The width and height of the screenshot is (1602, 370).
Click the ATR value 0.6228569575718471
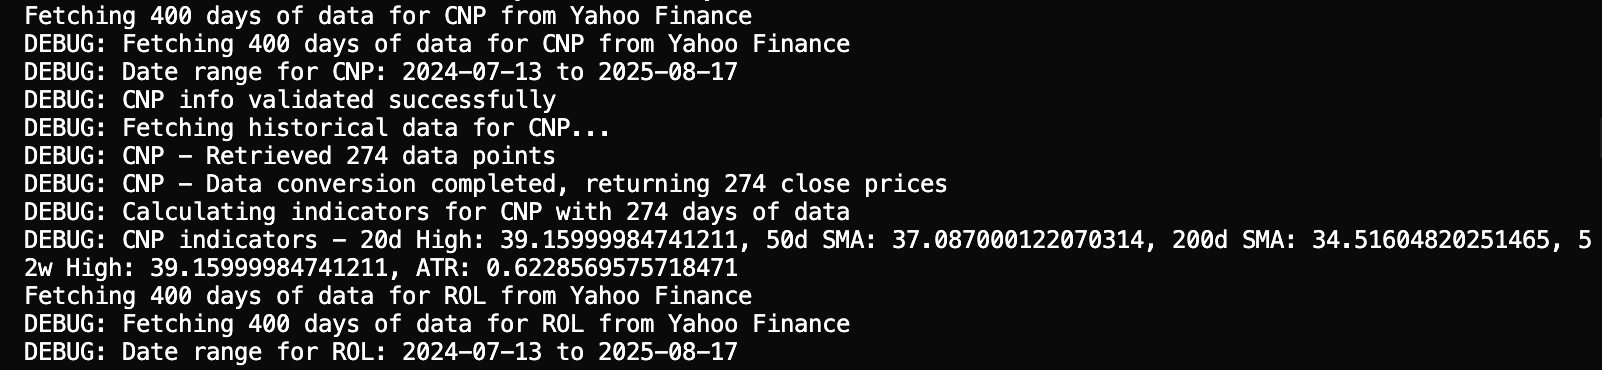[612, 268]
